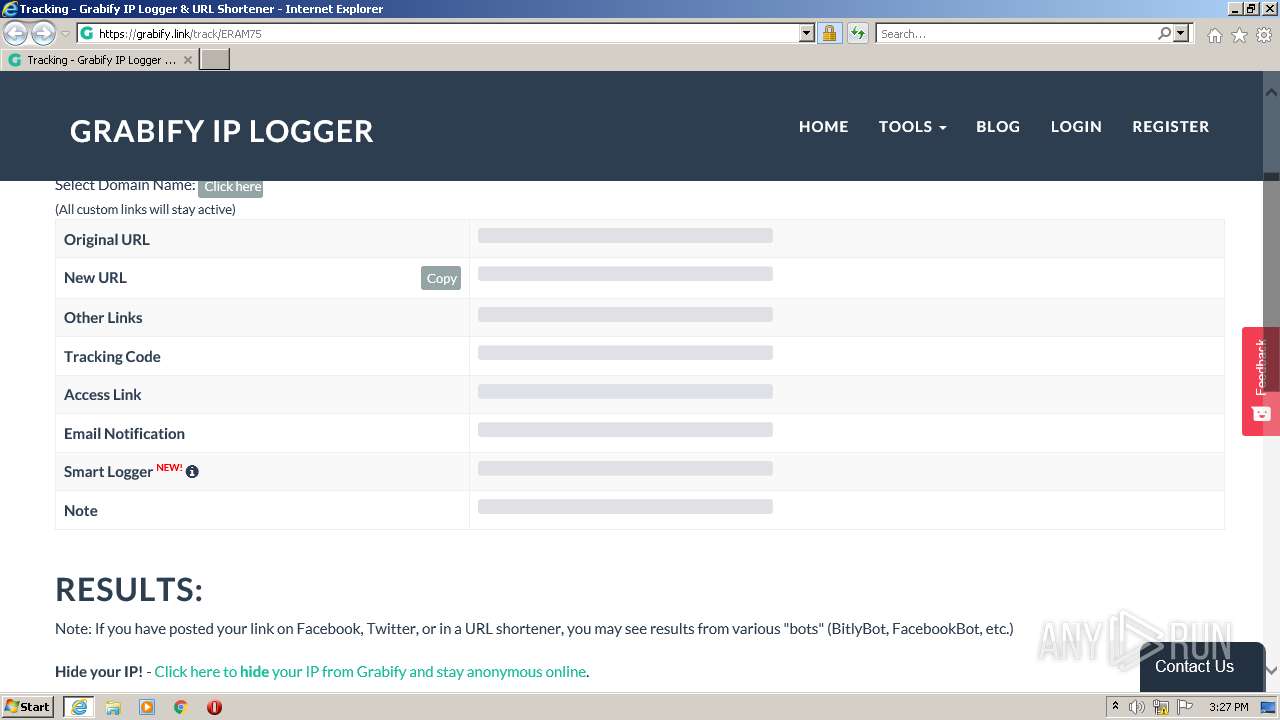Click the Smart Logger info icon
Viewport: 1280px width, 720px height.
coord(192,471)
